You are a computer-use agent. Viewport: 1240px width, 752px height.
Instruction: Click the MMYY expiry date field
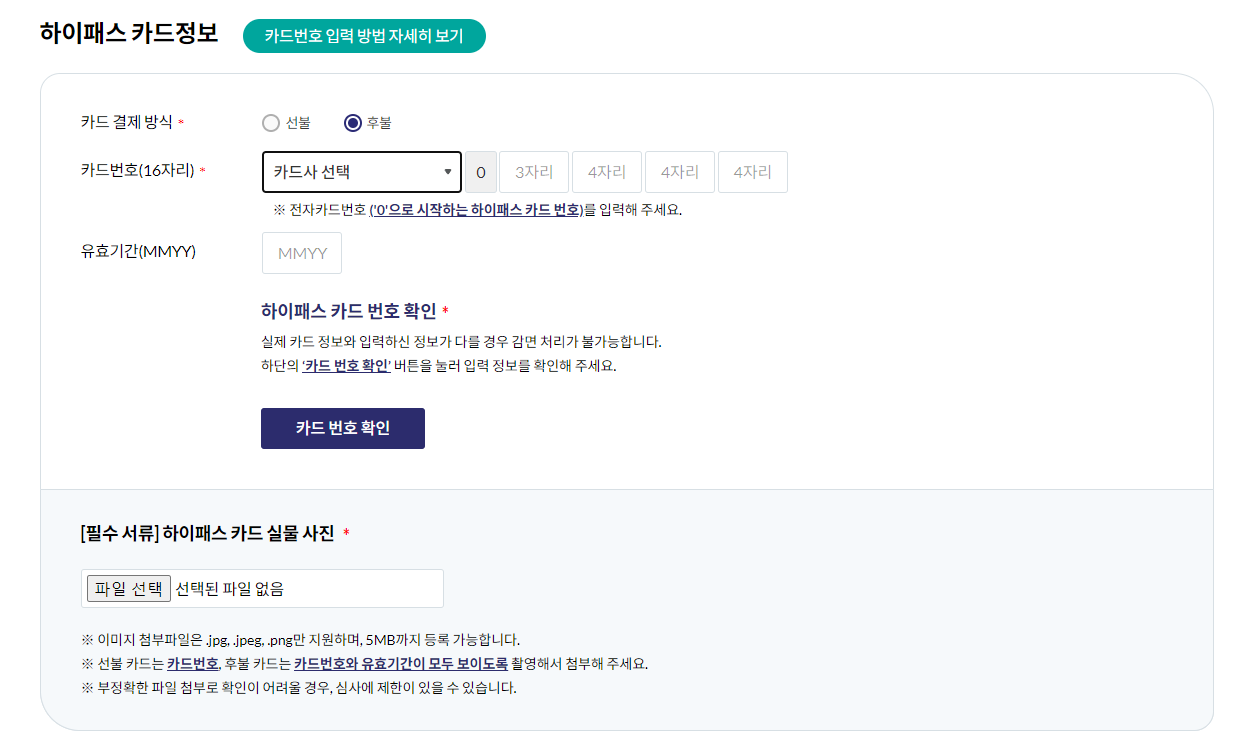click(302, 253)
